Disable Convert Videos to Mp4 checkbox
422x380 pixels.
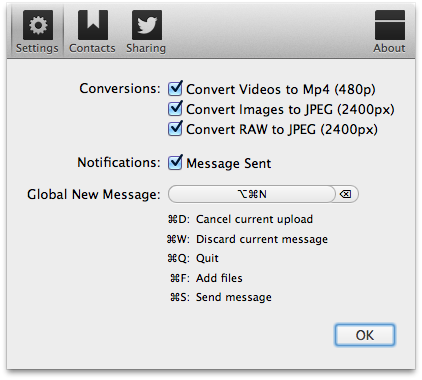coord(175,88)
